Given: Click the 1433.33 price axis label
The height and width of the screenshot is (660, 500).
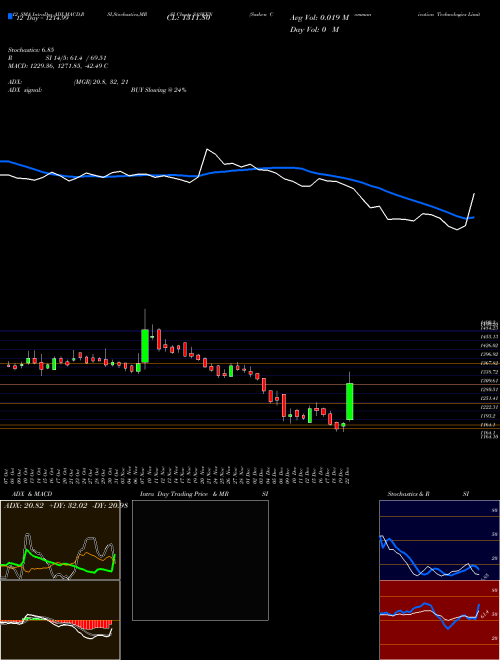Looking at the screenshot, I should coord(489,337).
